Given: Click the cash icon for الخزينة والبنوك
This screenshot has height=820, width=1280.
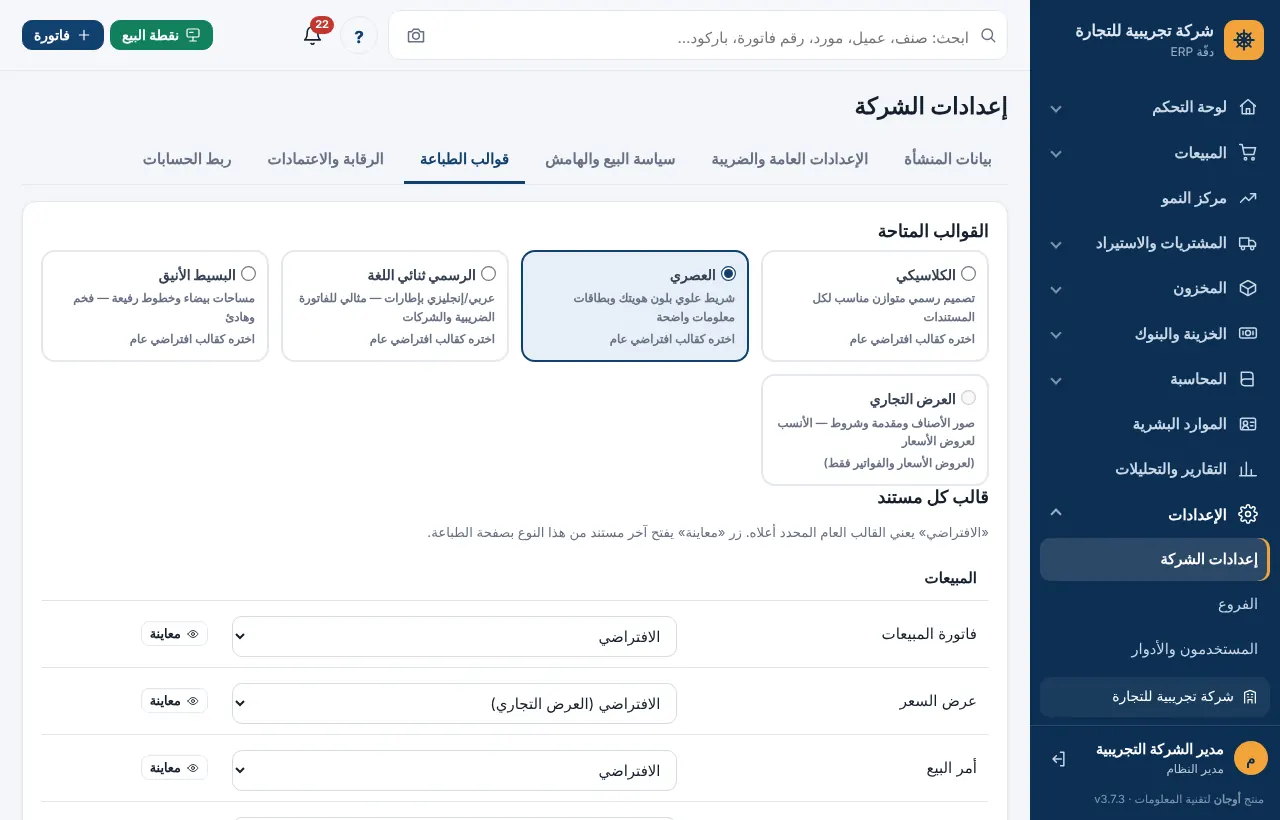Looking at the screenshot, I should (x=1247, y=334).
